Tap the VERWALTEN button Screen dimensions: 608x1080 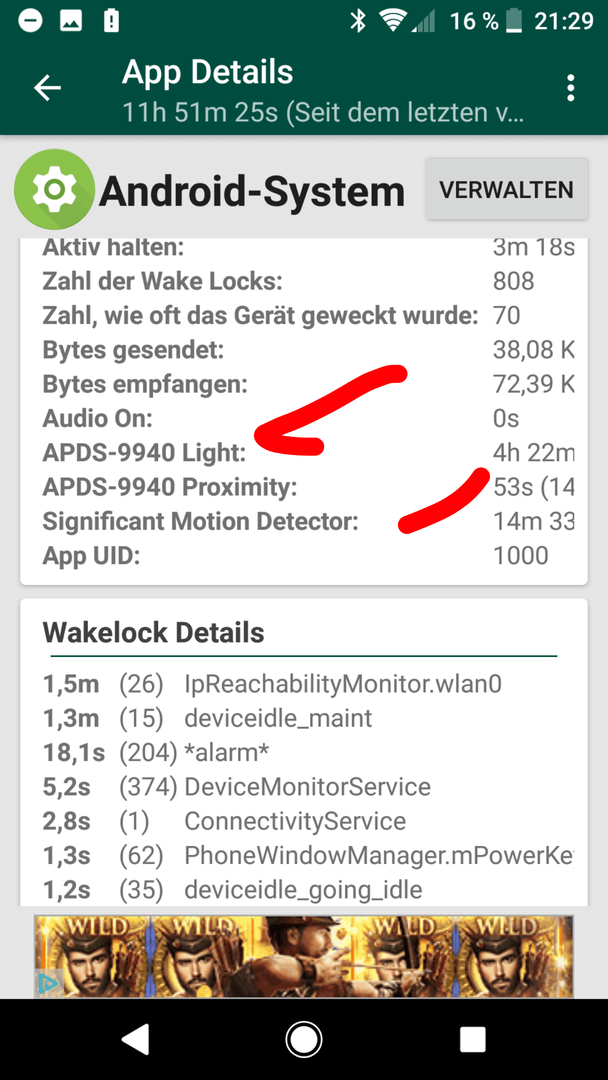506,189
